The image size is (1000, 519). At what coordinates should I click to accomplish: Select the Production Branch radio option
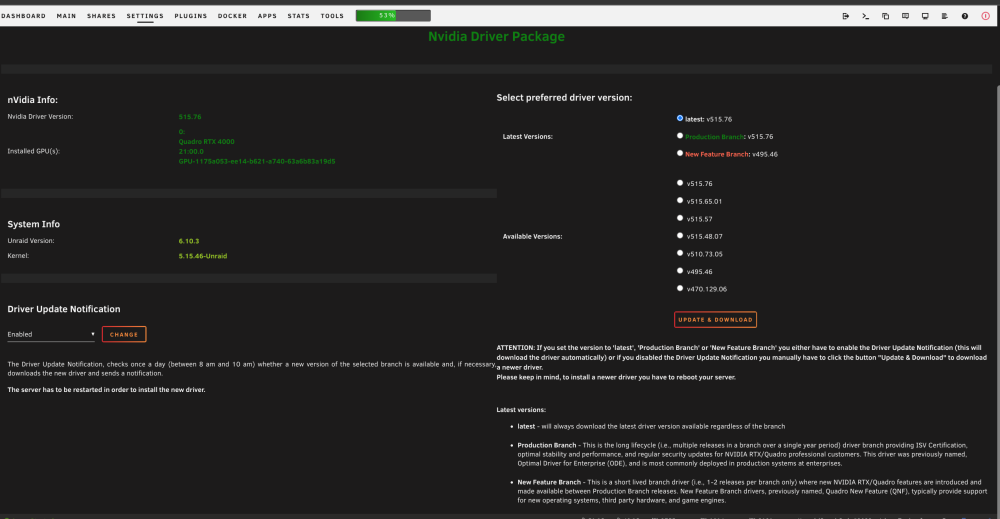click(x=680, y=136)
